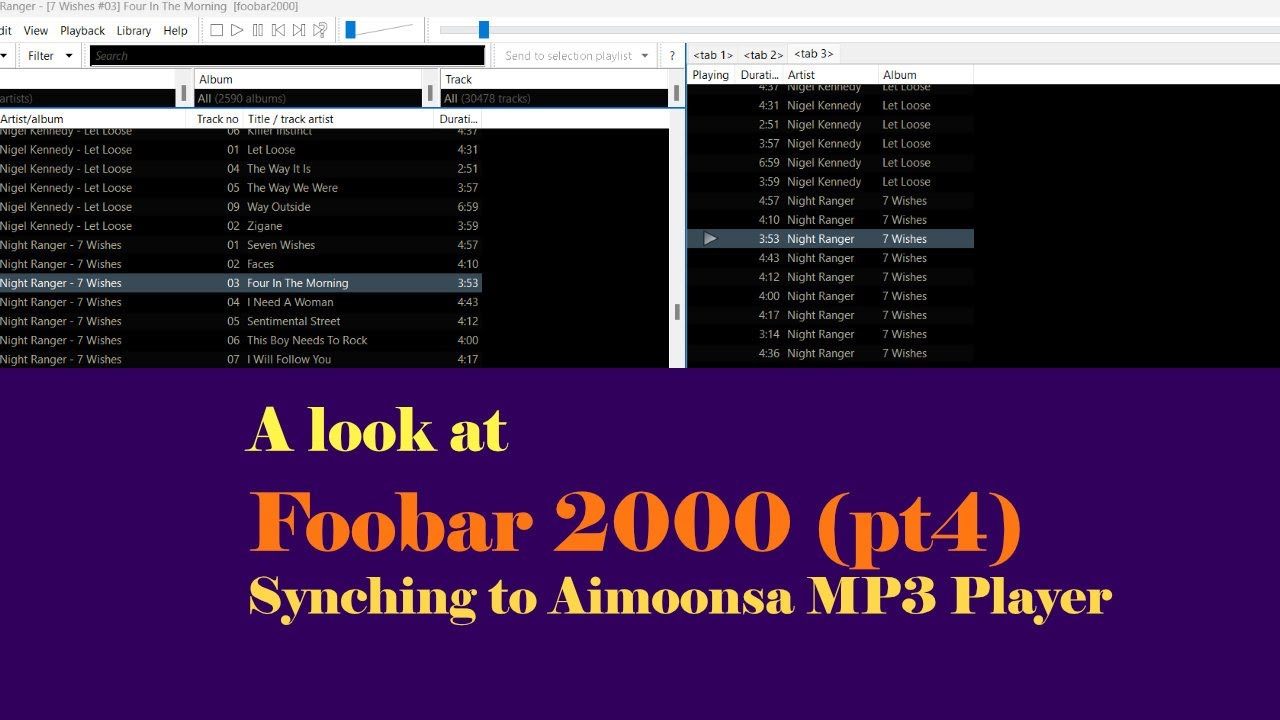Click the question mark help button
1280x720 pixels.
672,56
